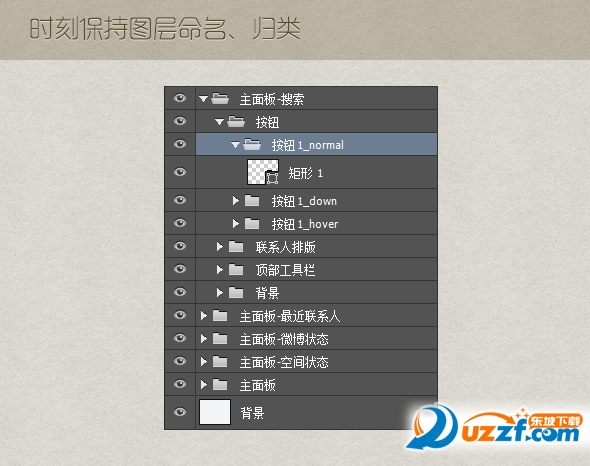Expand the 主面板-微博状态 group
Viewport: 590px width, 466px height.
click(x=204, y=339)
